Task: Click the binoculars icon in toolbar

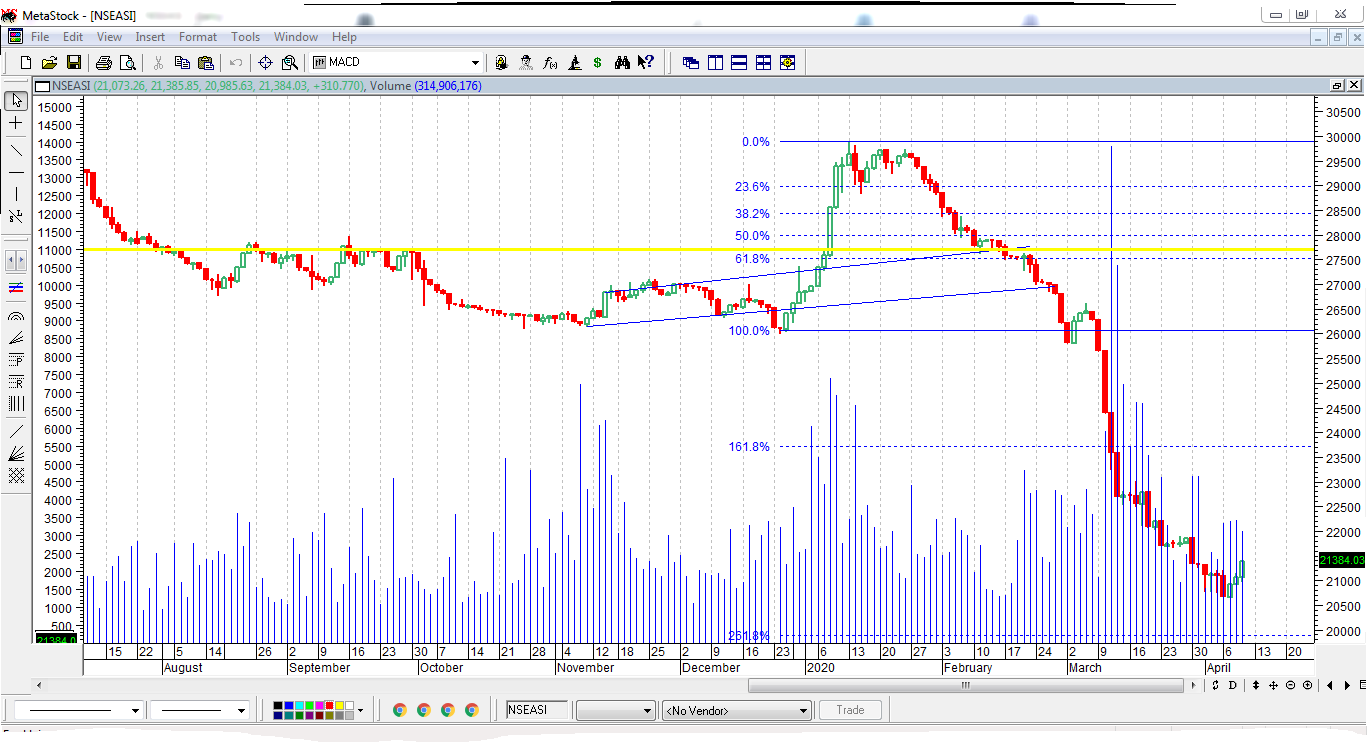Action: [x=622, y=62]
